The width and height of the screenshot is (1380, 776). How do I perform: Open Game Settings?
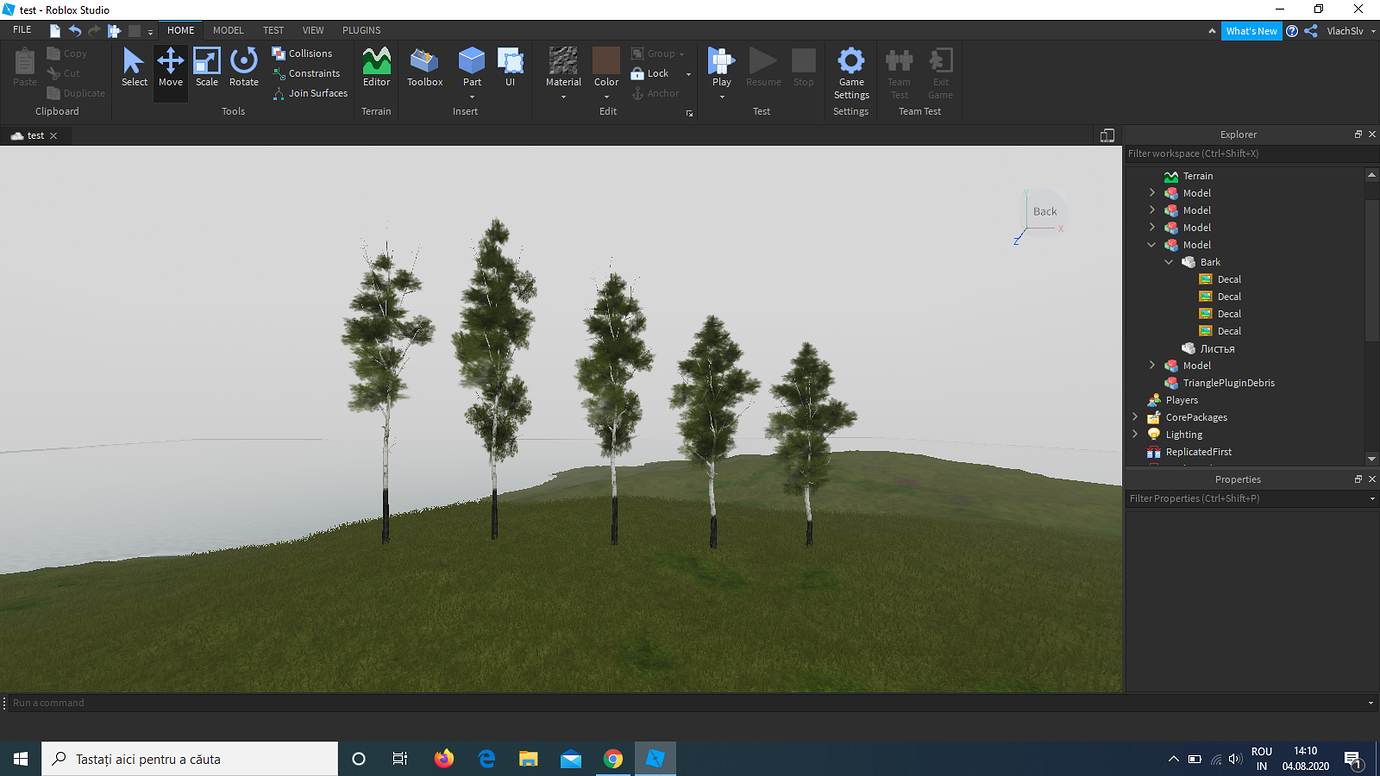click(850, 68)
